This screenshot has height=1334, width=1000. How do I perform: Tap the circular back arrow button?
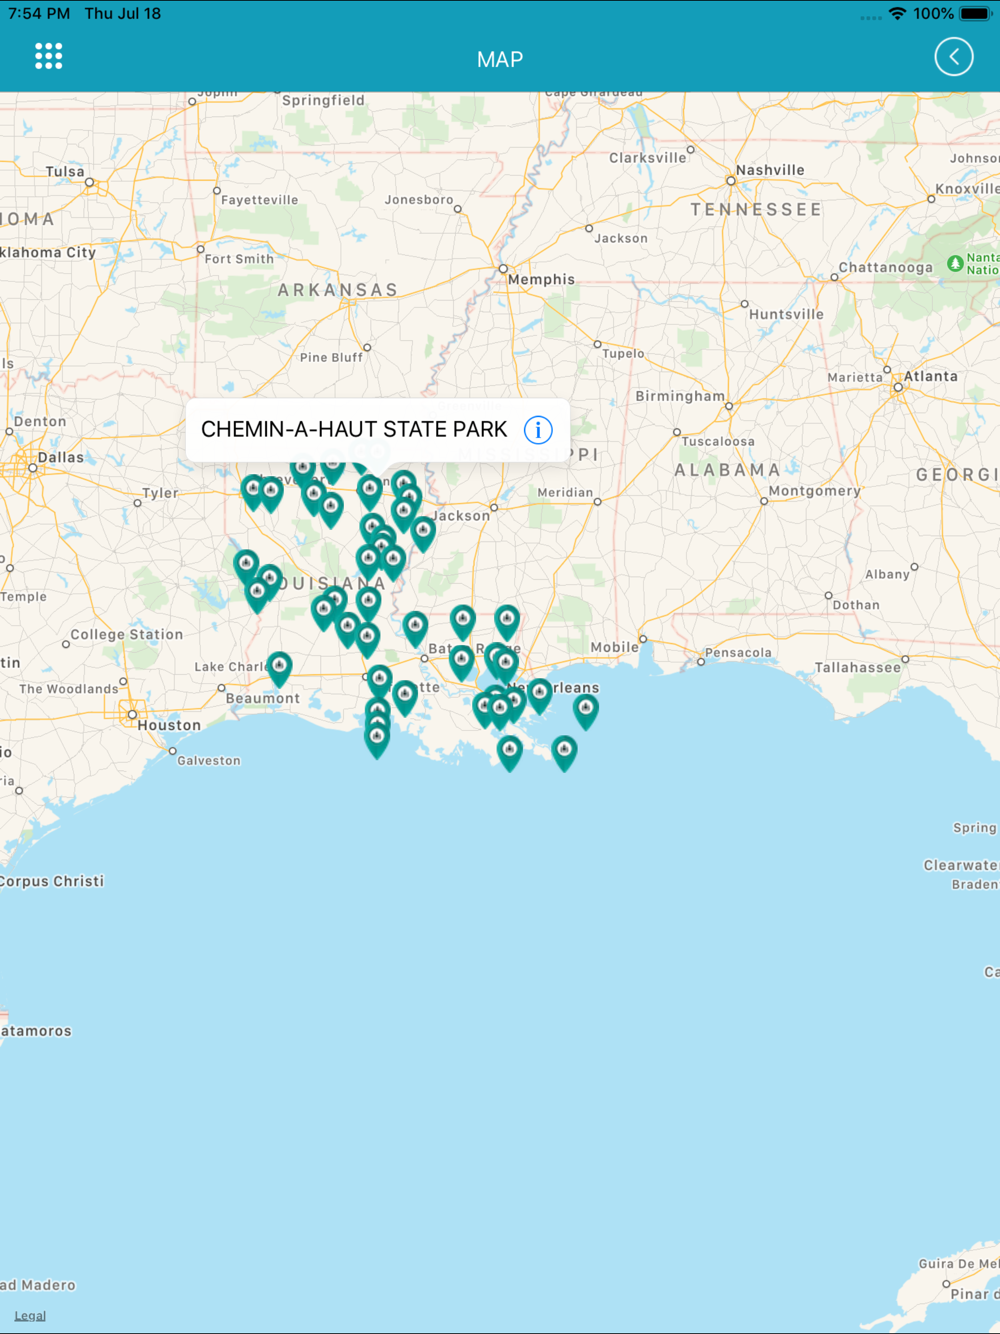point(953,57)
